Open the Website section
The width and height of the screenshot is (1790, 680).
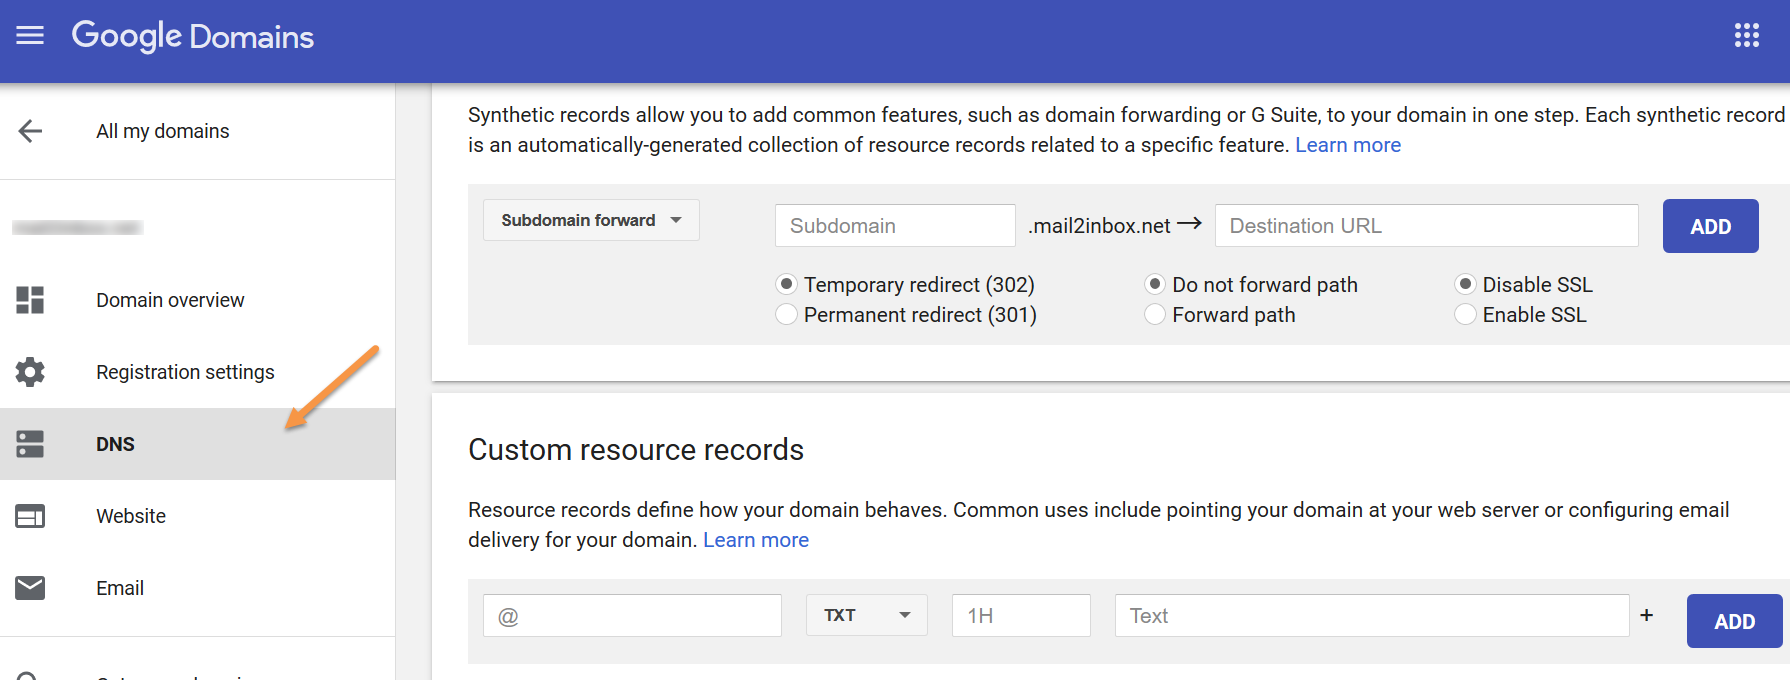coord(131,516)
